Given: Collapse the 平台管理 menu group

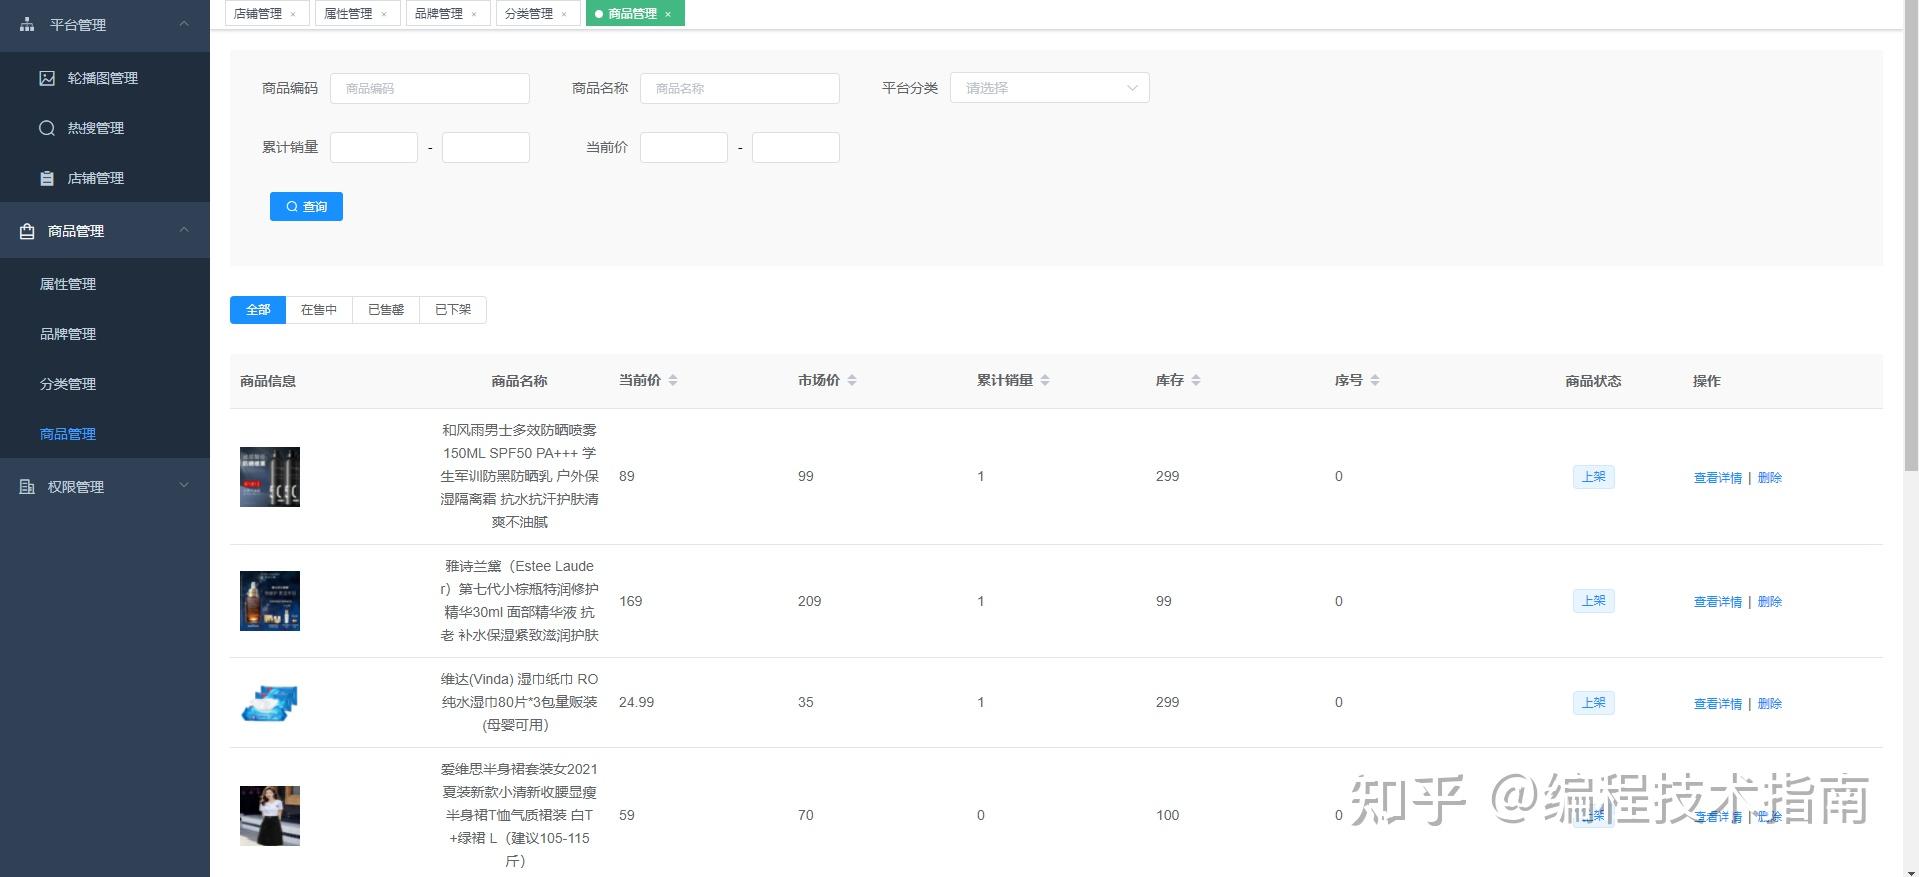Looking at the screenshot, I should tap(184, 24).
